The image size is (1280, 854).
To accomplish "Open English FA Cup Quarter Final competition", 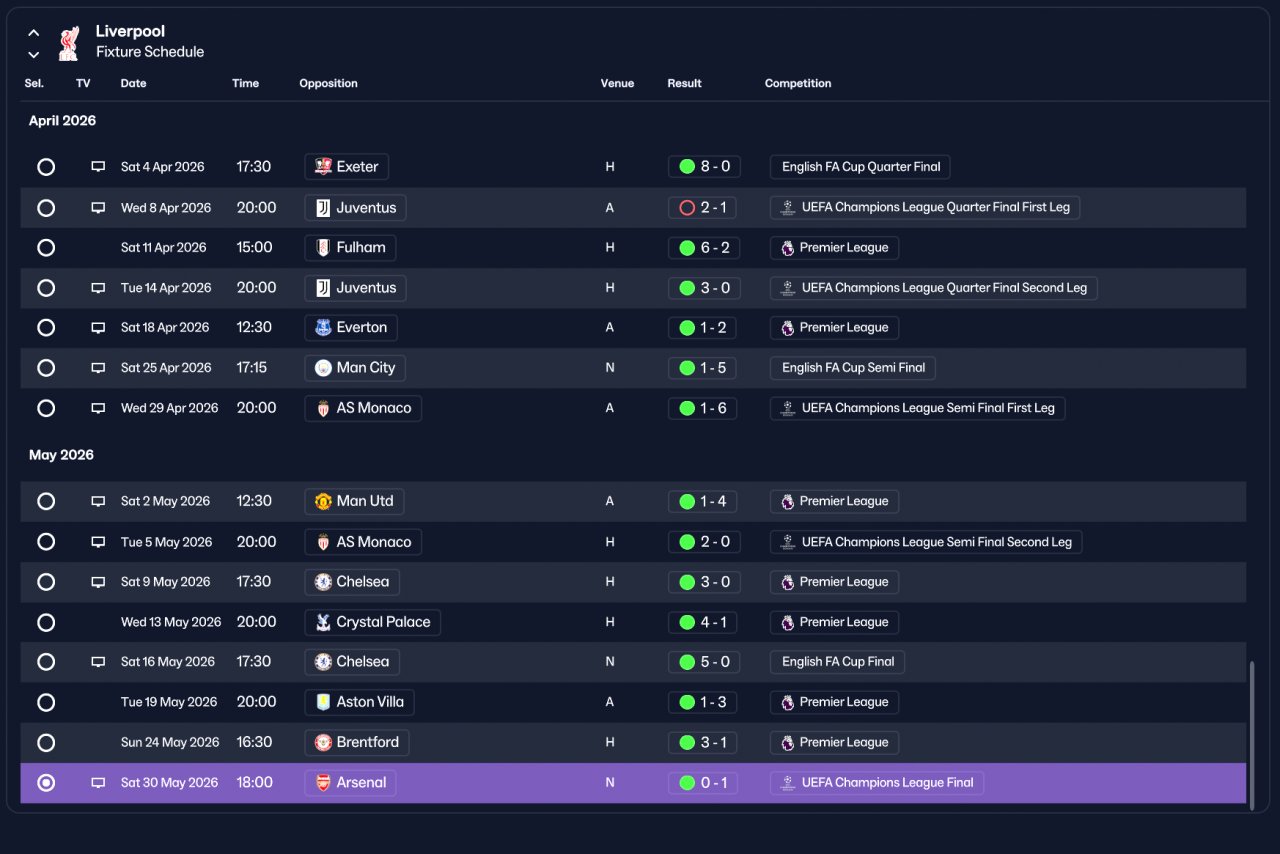I will point(860,167).
